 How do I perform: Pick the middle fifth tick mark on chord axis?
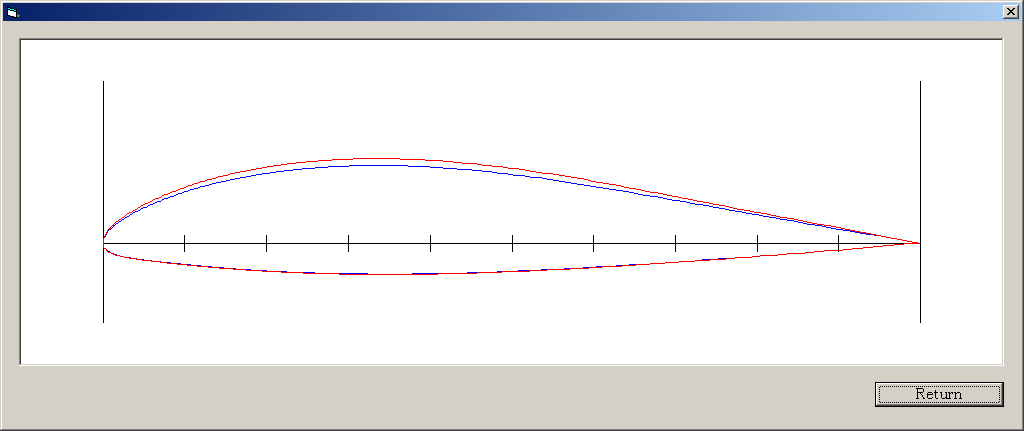512,242
